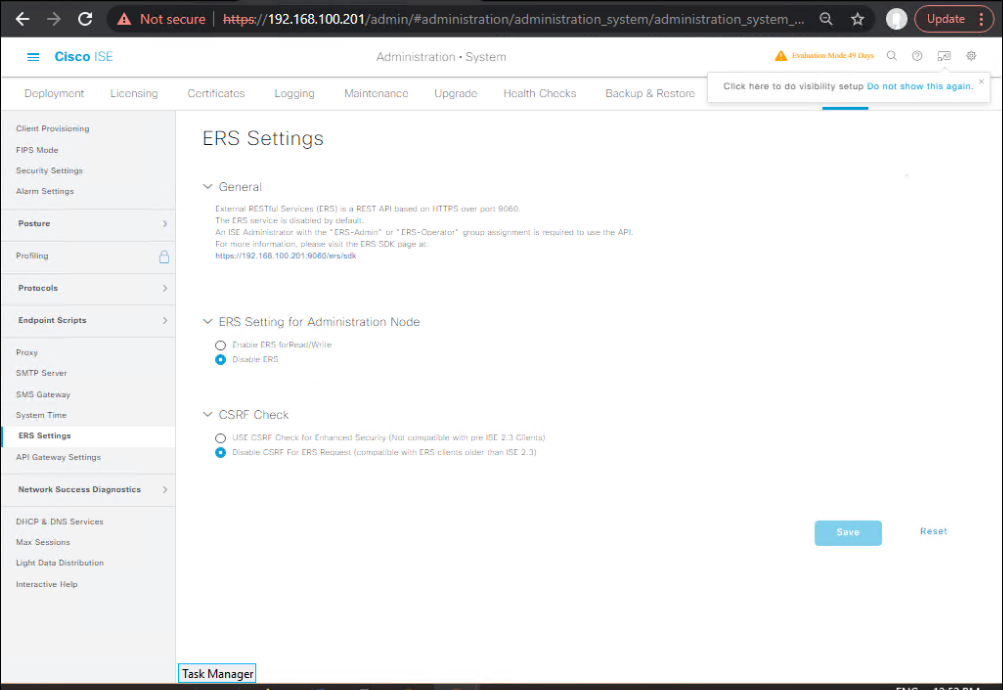Click the browser address bar URL
Viewport: 1003px width, 690px height.
514,19
